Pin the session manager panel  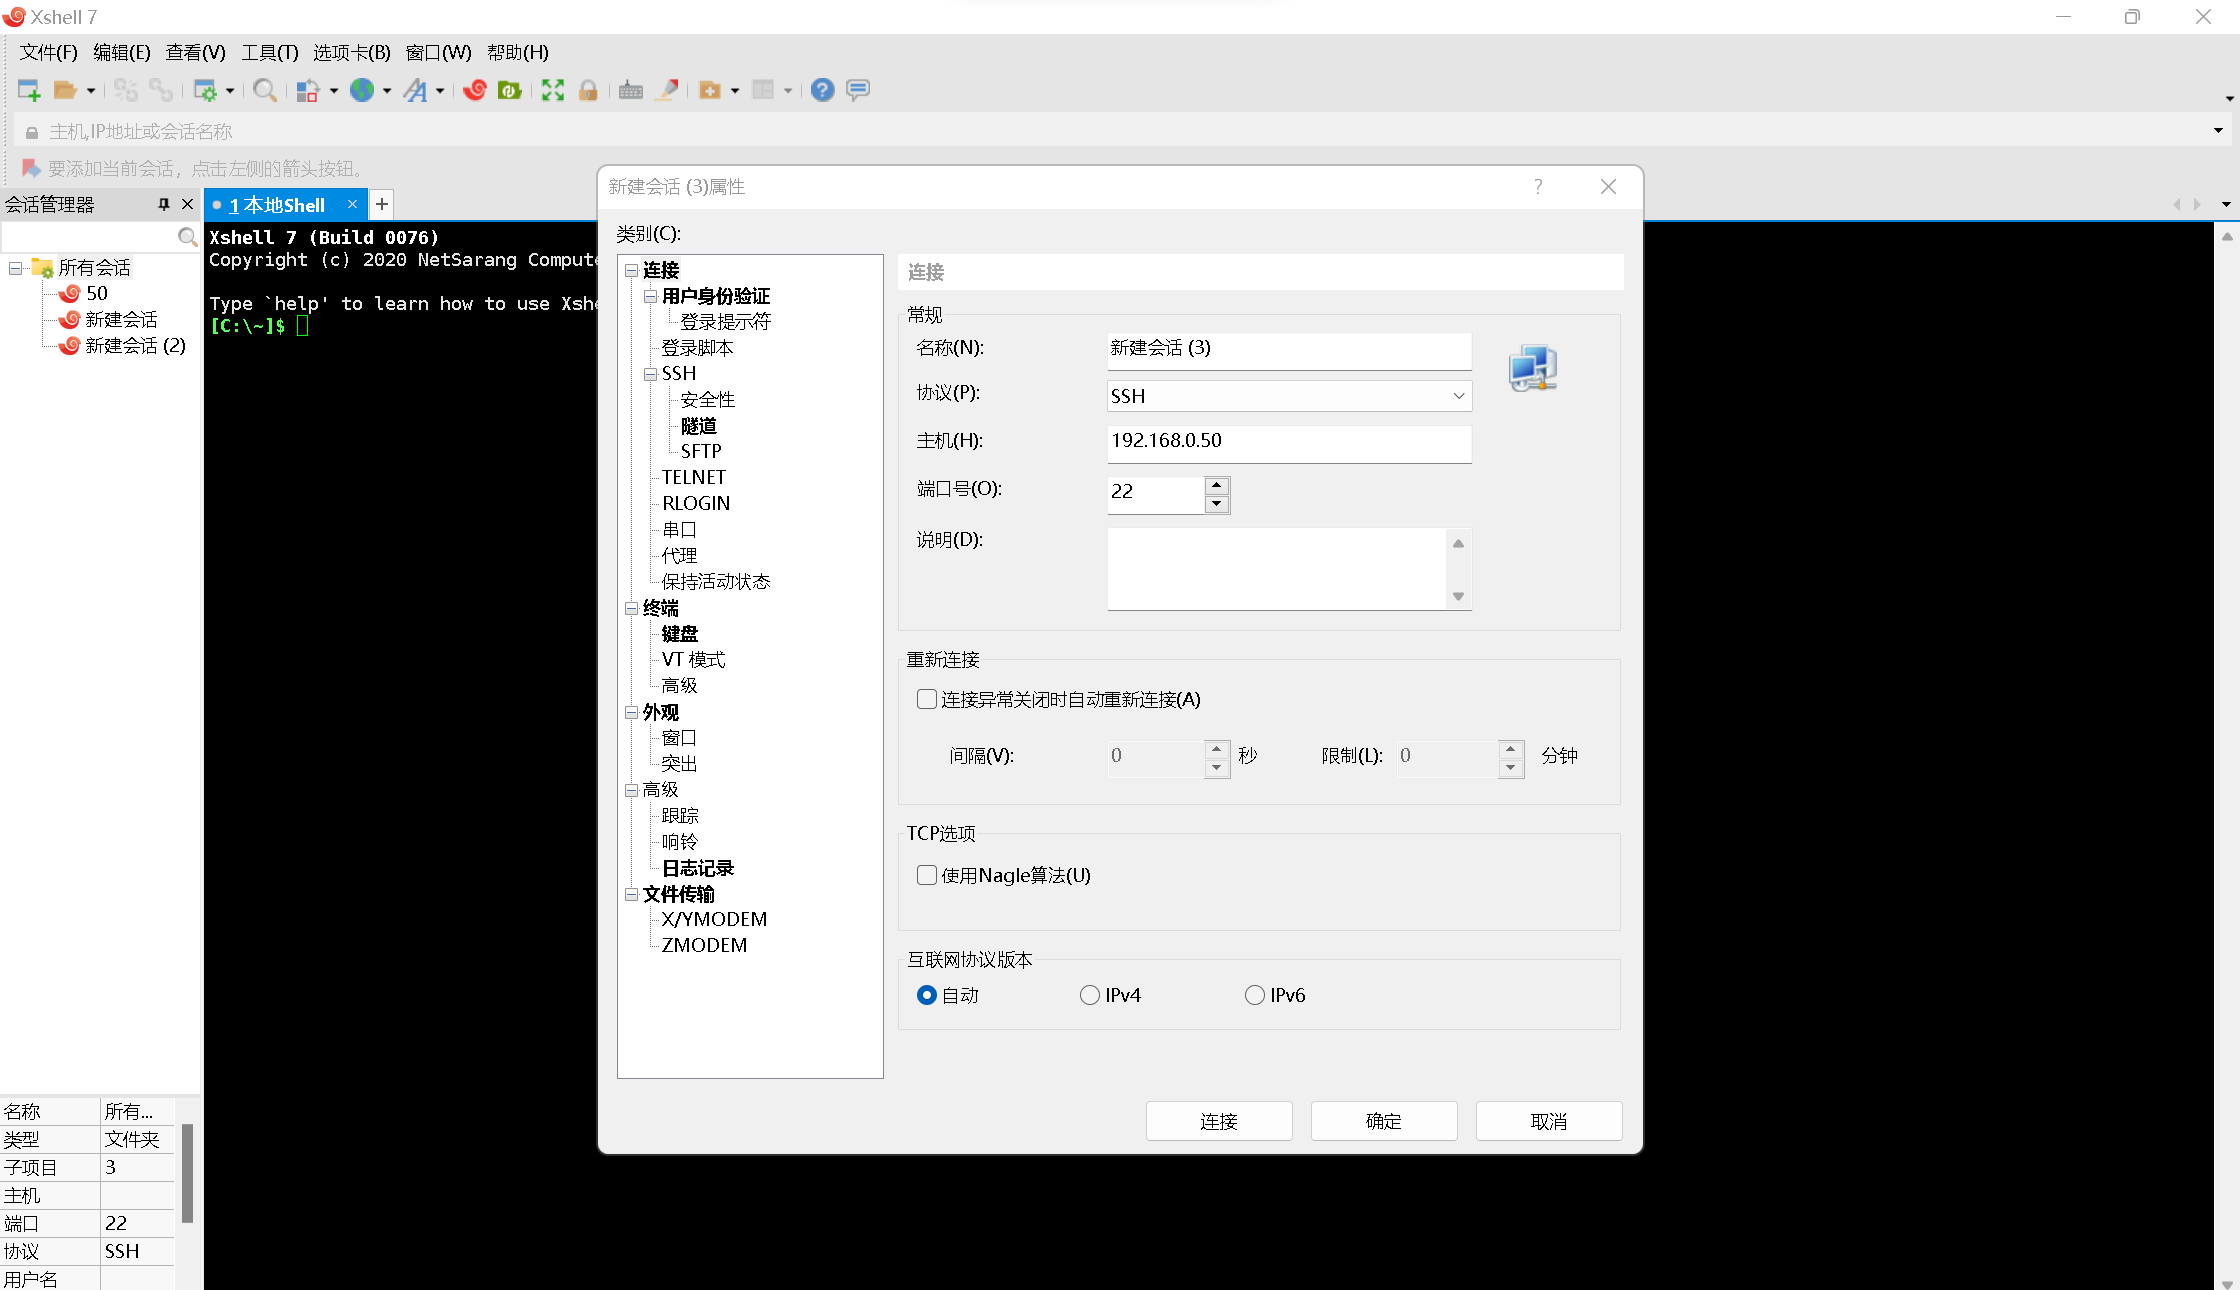tap(164, 204)
